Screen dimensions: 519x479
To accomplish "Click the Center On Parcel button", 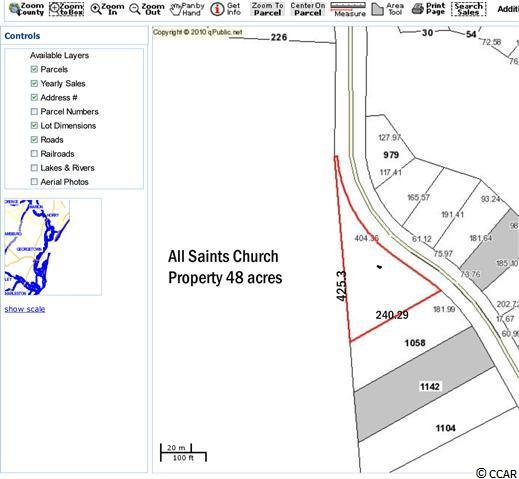I will point(308,9).
